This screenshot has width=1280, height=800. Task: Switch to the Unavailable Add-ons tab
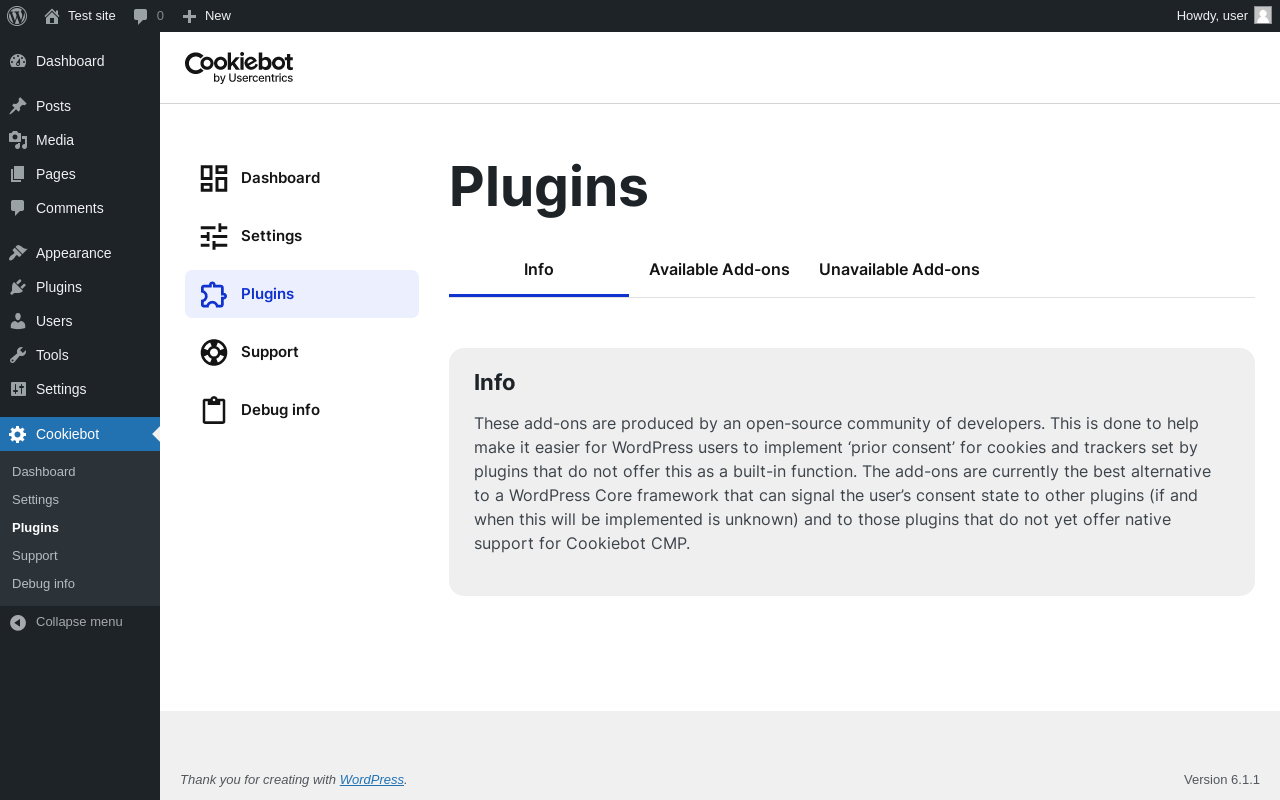pos(899,270)
